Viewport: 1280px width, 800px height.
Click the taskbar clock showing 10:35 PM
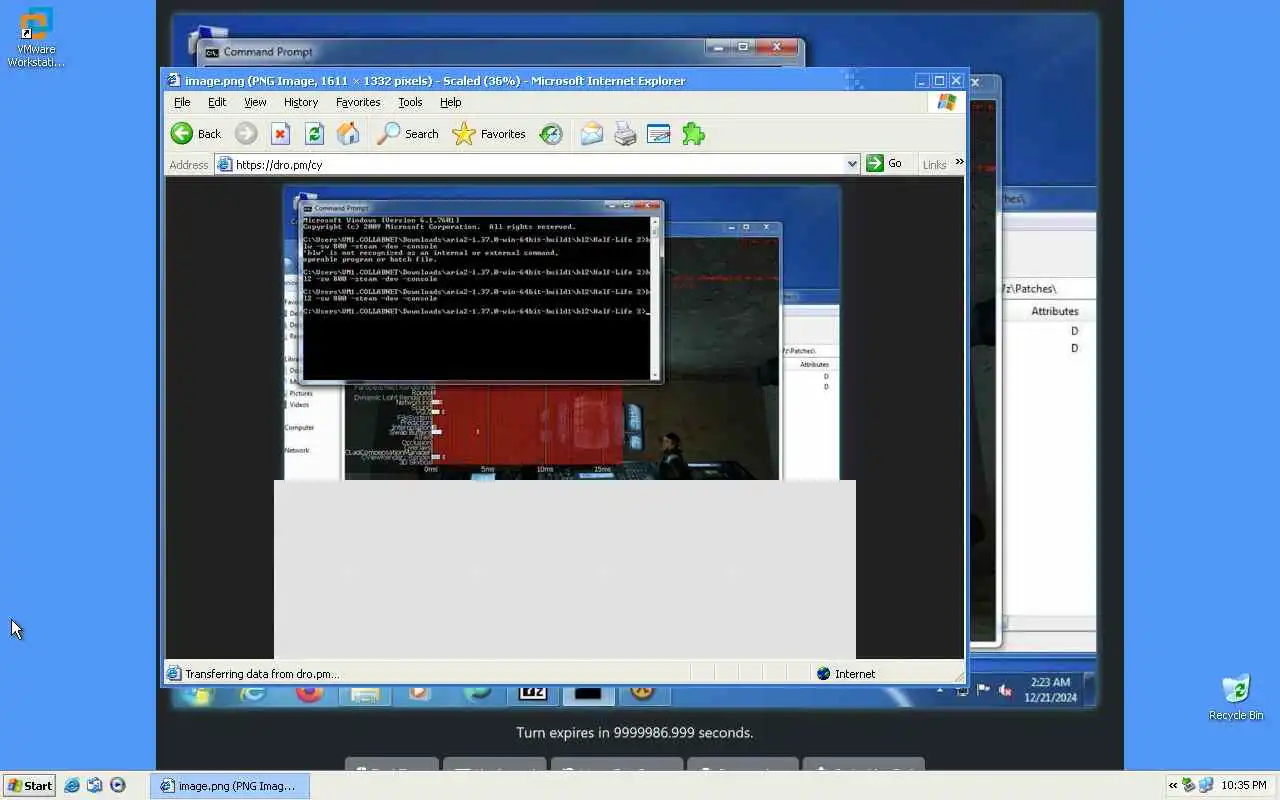point(1246,786)
